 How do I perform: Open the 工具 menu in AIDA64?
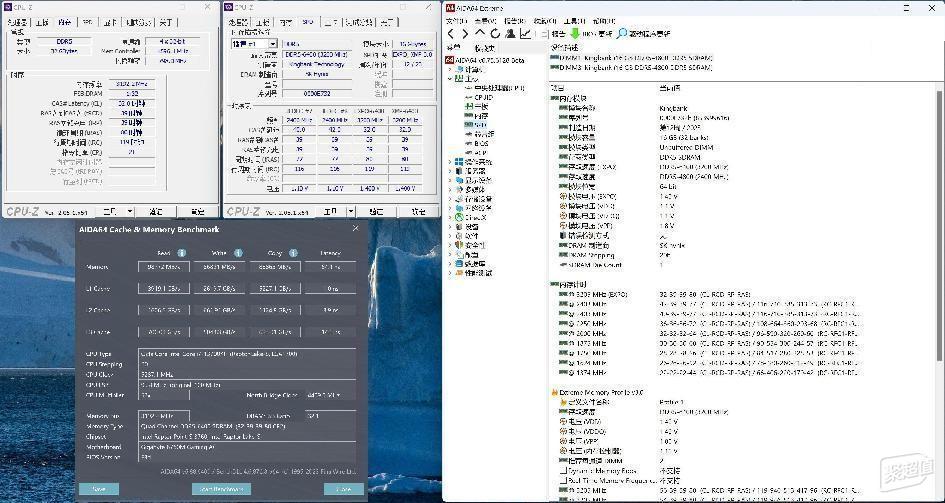click(574, 21)
